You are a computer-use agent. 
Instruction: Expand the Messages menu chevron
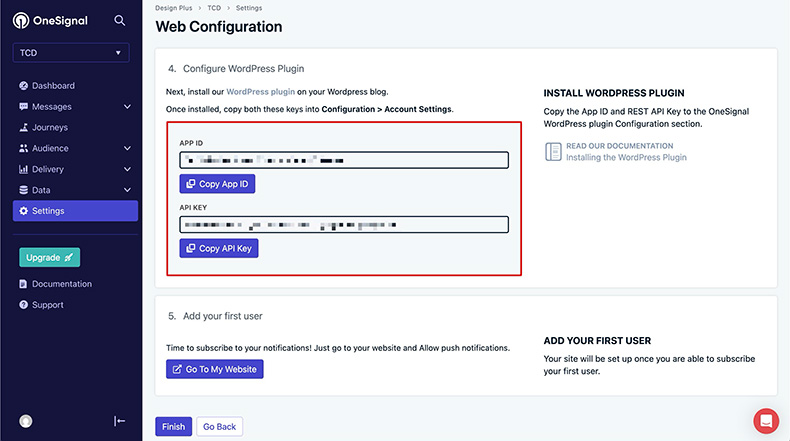[127, 107]
